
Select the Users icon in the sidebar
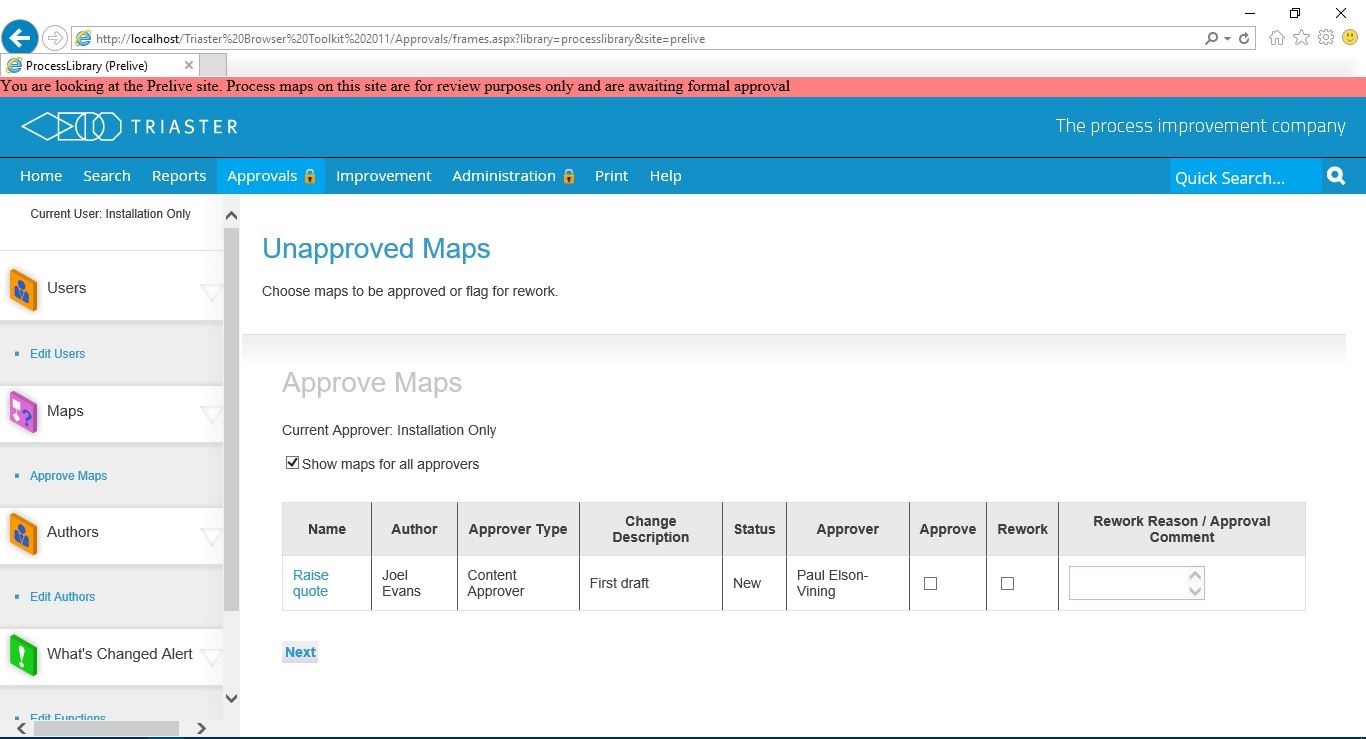coord(22,287)
